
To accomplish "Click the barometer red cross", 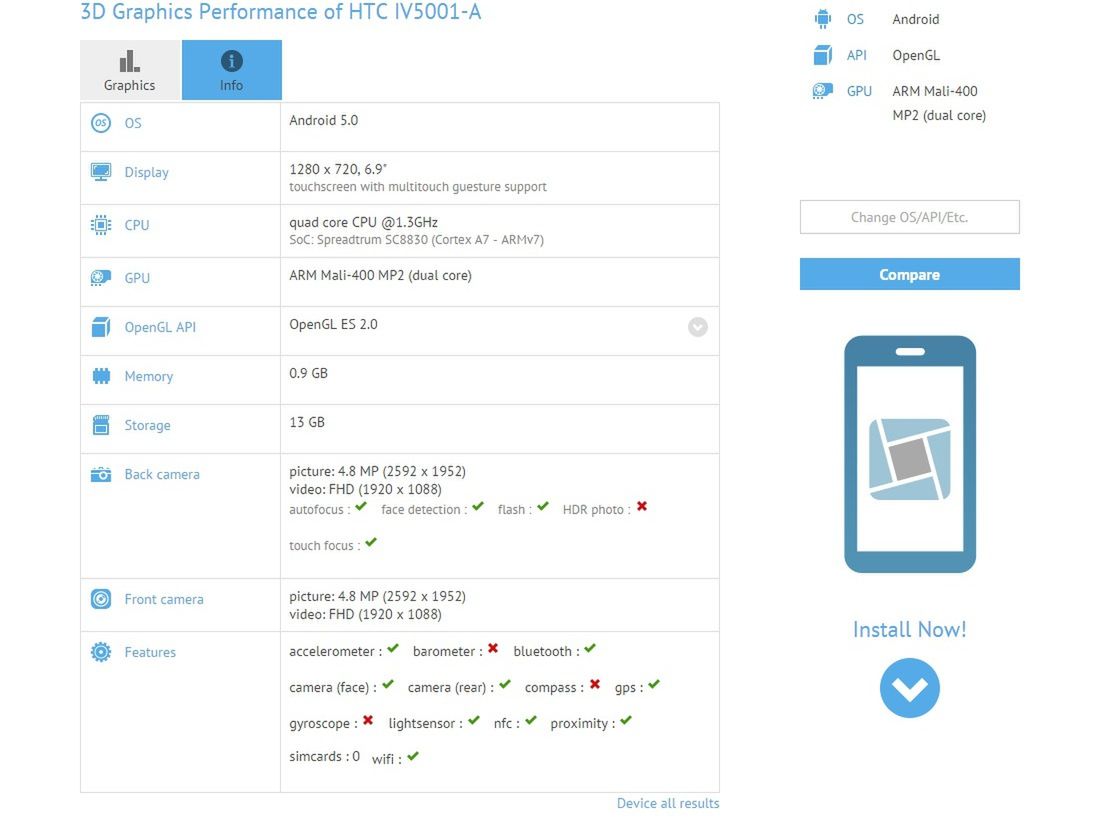I will [x=493, y=648].
